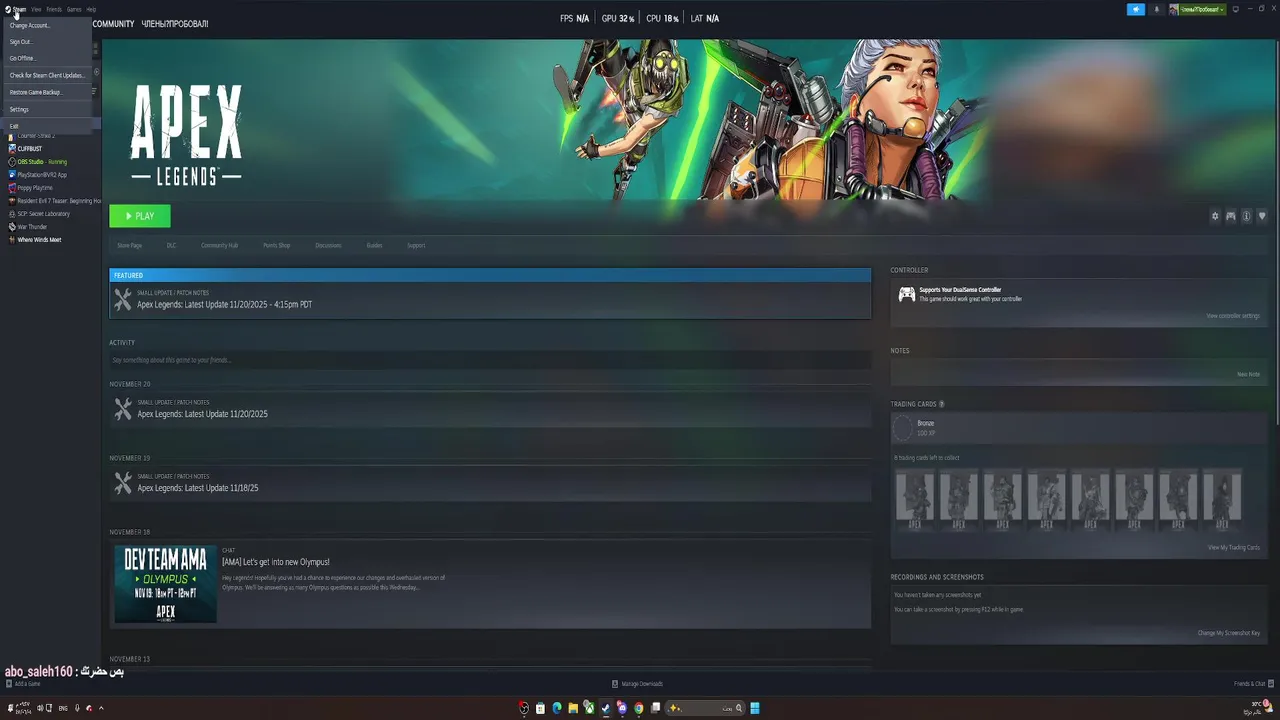Viewport: 1280px width, 720px height.
Task: Open the DLC link
Action: [171, 245]
